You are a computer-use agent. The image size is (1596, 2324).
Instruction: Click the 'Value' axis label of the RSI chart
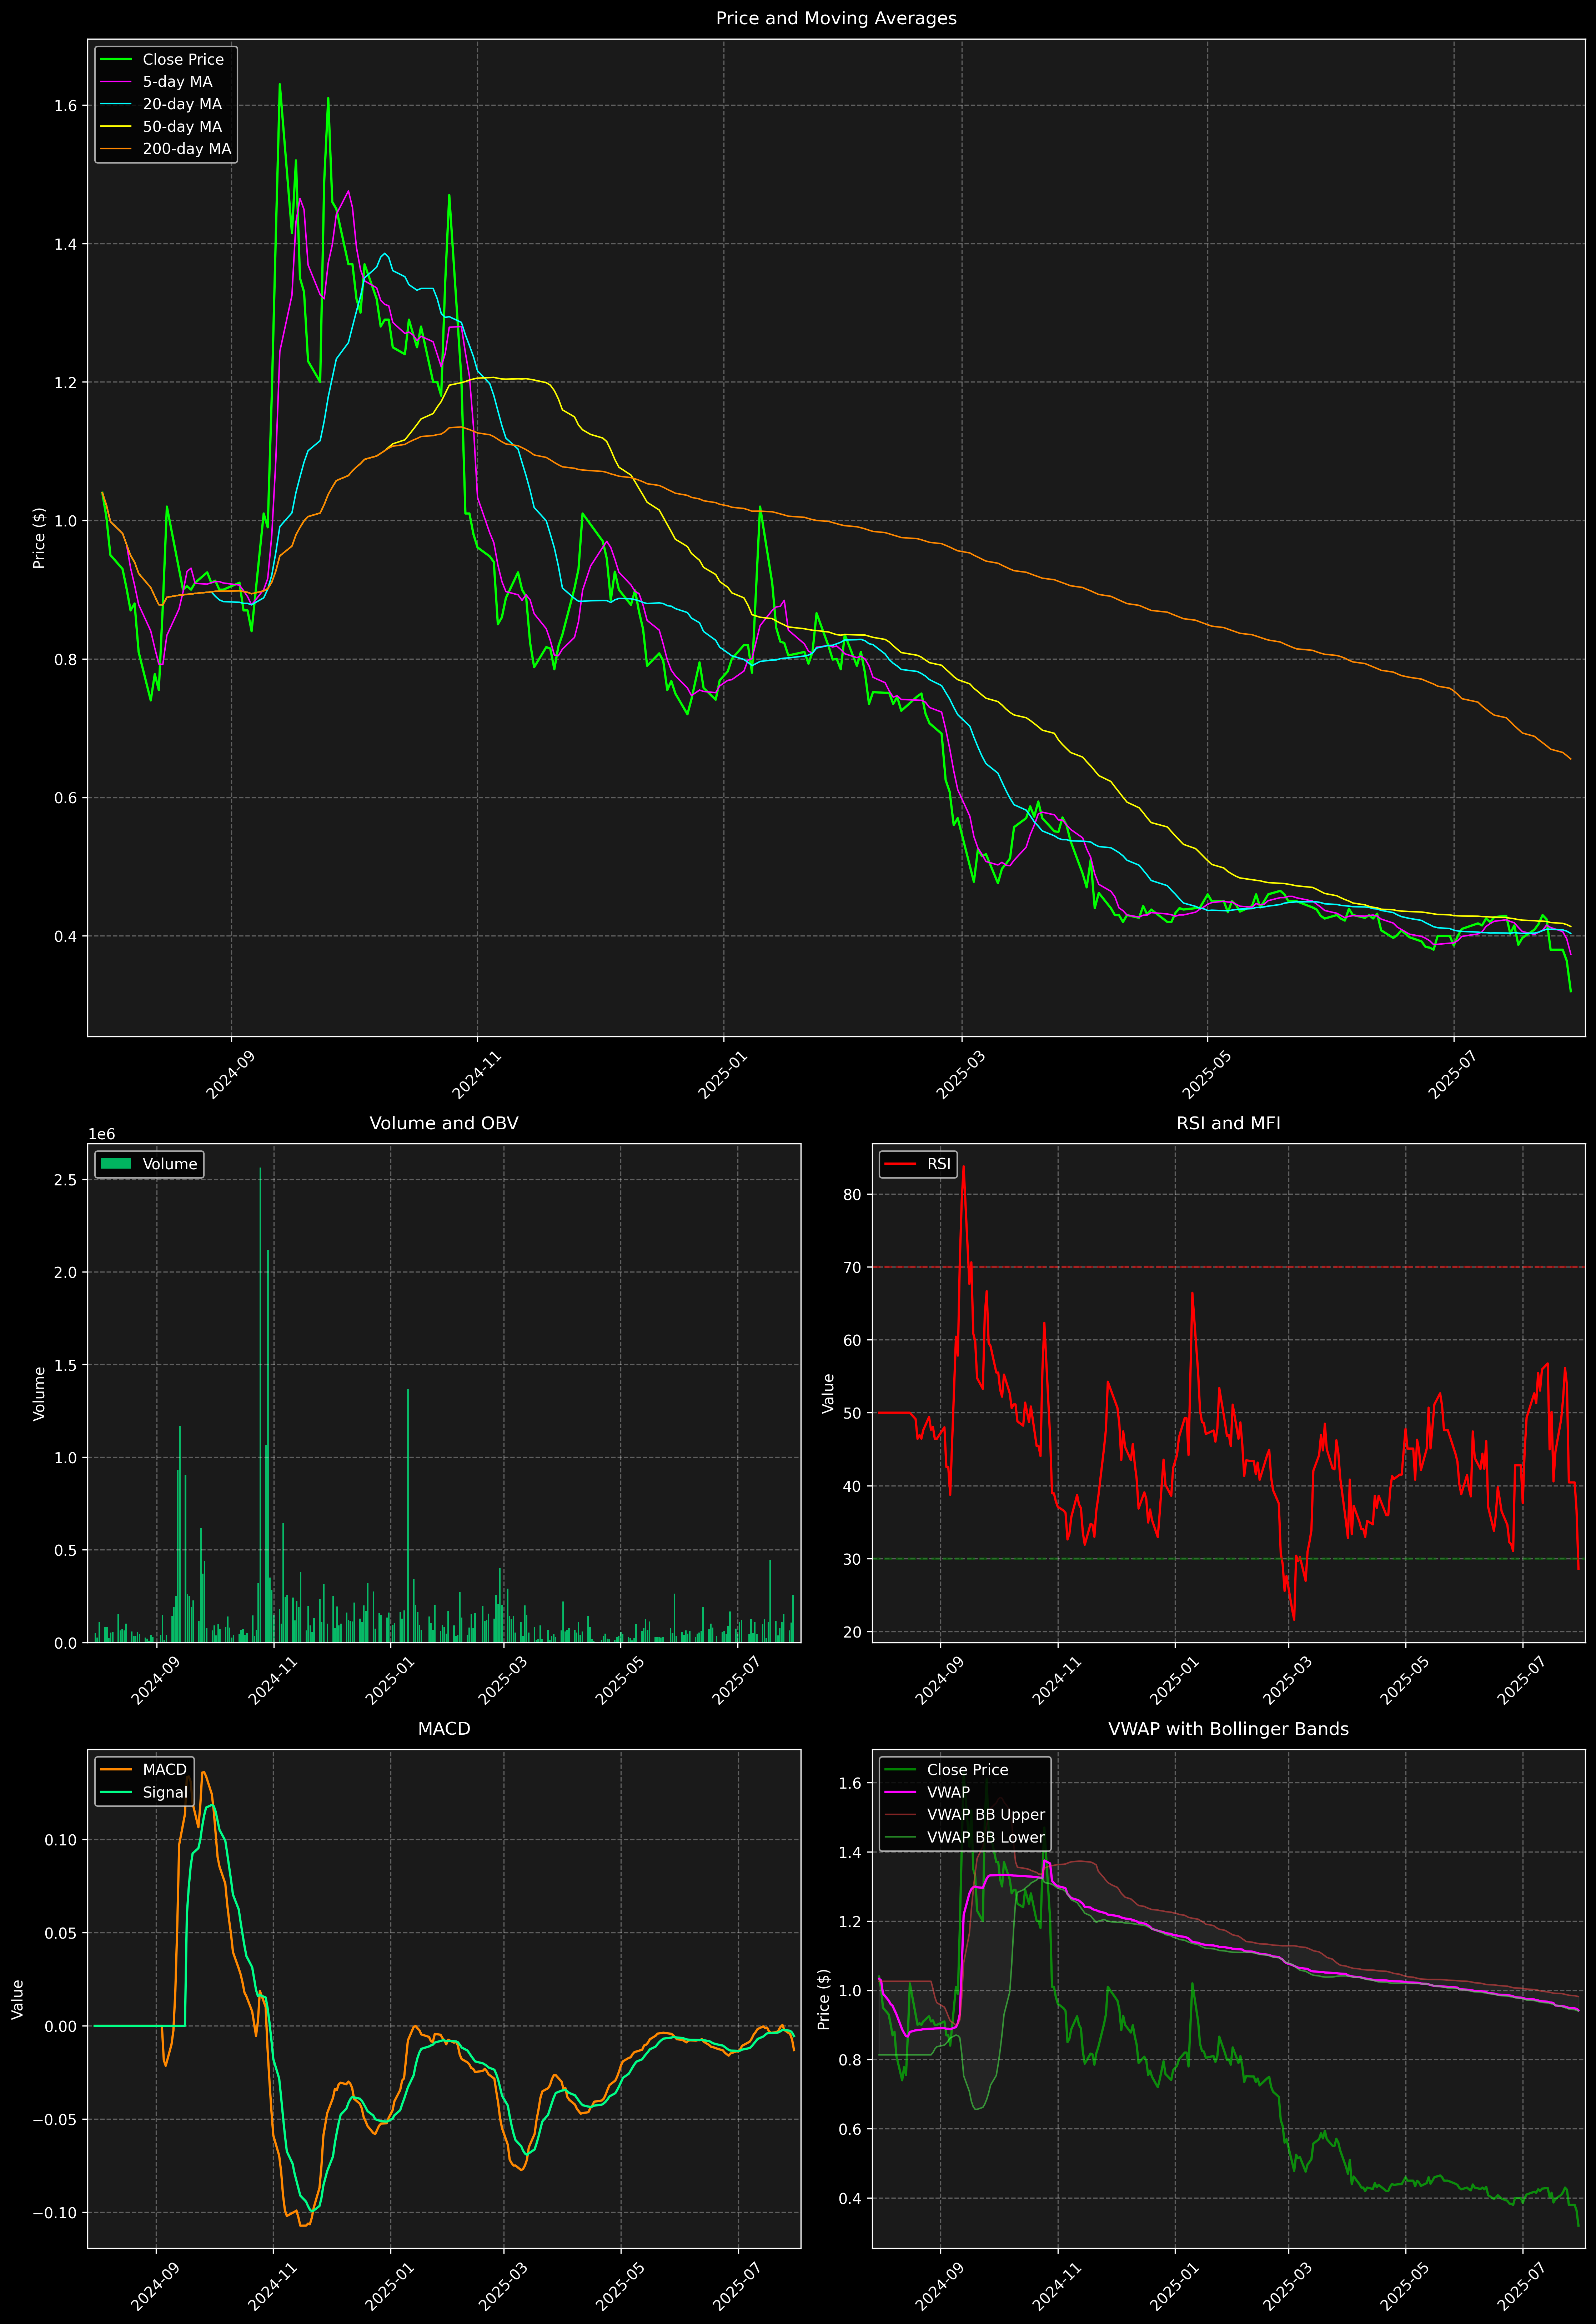coord(828,1393)
